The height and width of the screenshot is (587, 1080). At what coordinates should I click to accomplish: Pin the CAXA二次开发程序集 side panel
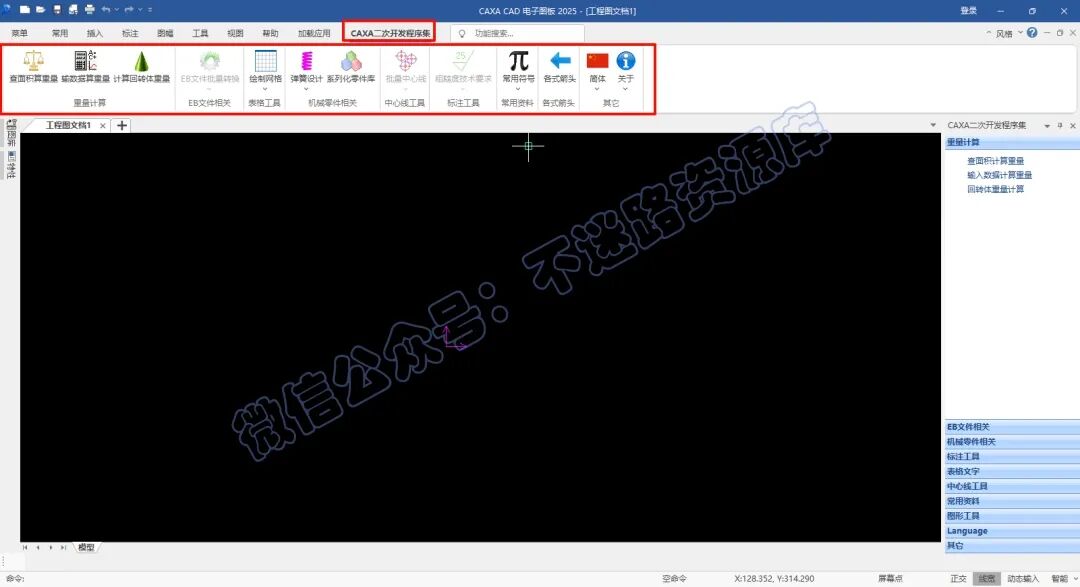point(1060,125)
